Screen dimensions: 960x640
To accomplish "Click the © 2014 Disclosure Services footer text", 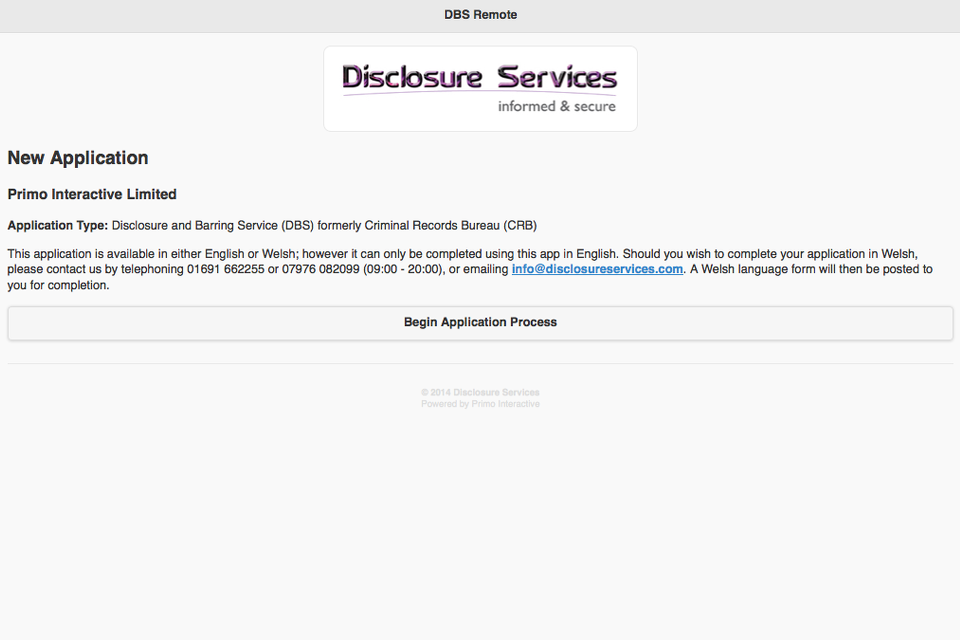I will click(x=480, y=392).
